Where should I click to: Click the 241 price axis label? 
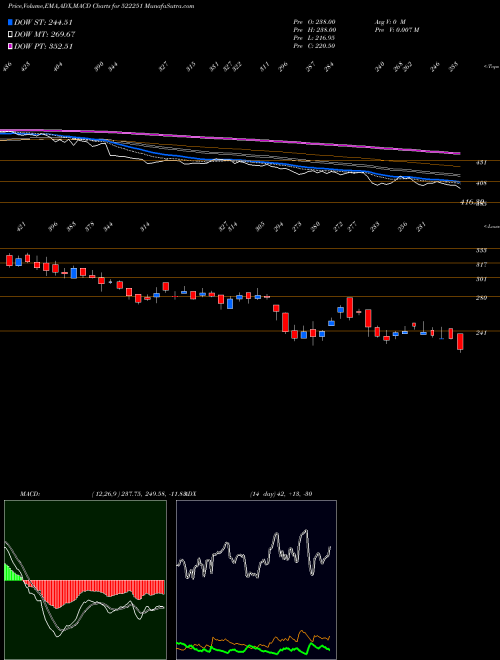pyautogui.click(x=481, y=333)
